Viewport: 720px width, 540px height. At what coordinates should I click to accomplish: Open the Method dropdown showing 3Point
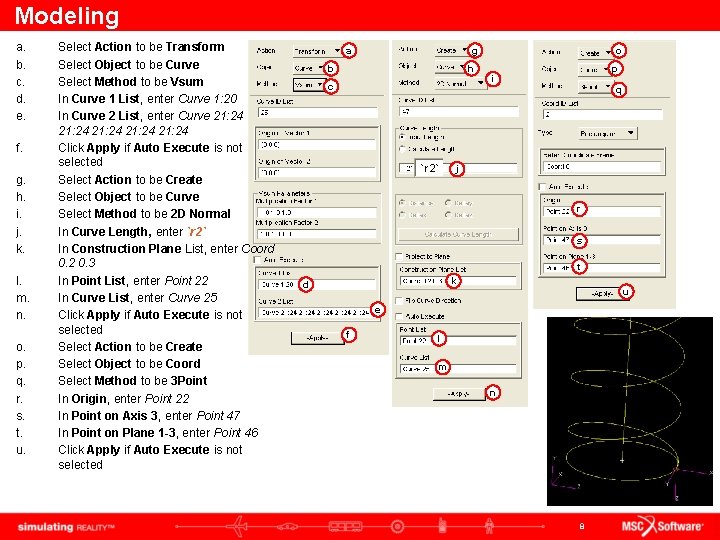click(595, 86)
